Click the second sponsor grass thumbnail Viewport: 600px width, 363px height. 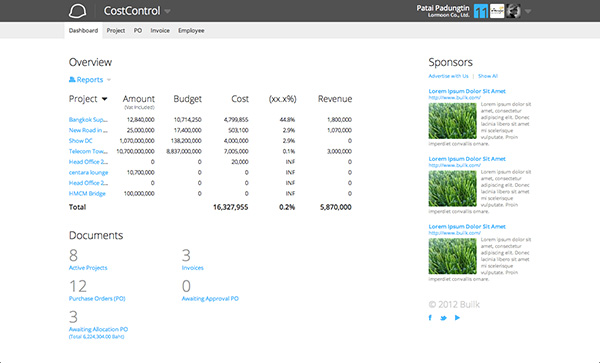tap(452, 189)
